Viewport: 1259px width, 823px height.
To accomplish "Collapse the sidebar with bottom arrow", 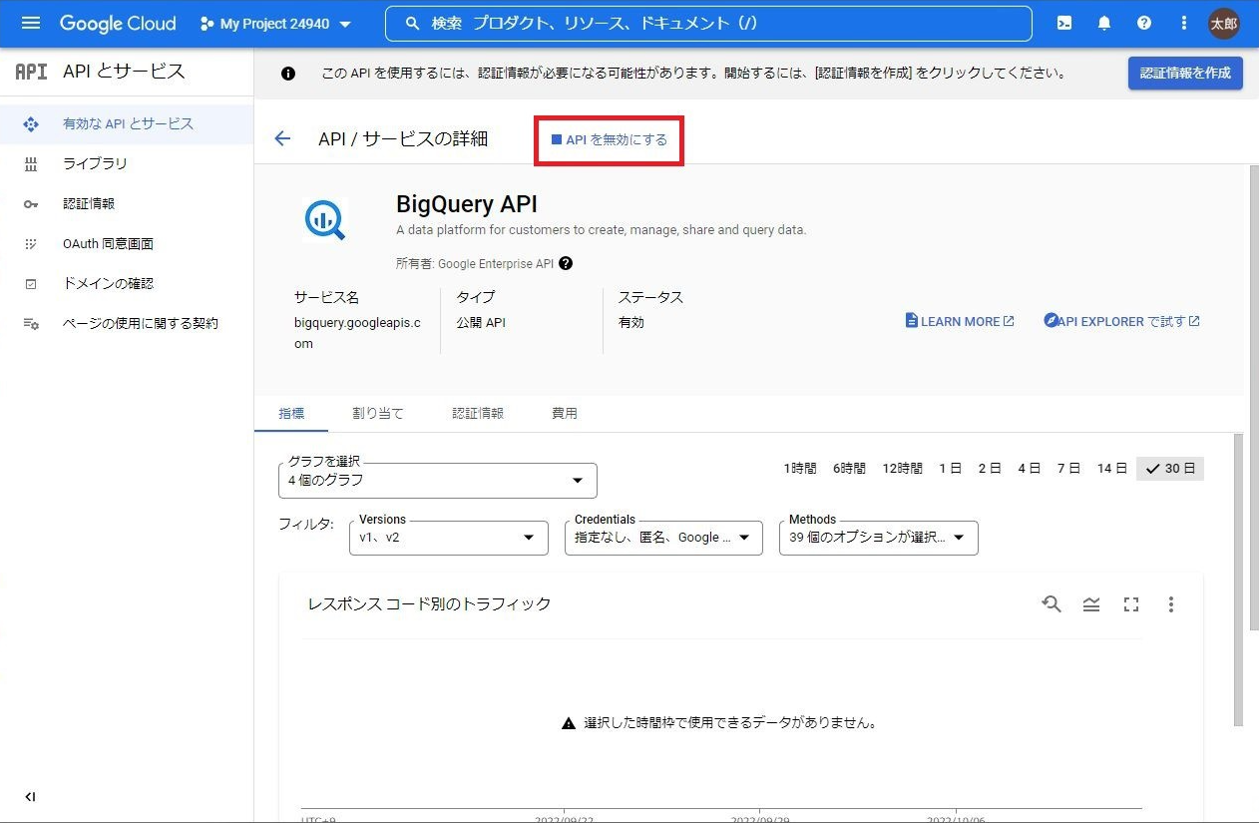I will click(x=30, y=797).
